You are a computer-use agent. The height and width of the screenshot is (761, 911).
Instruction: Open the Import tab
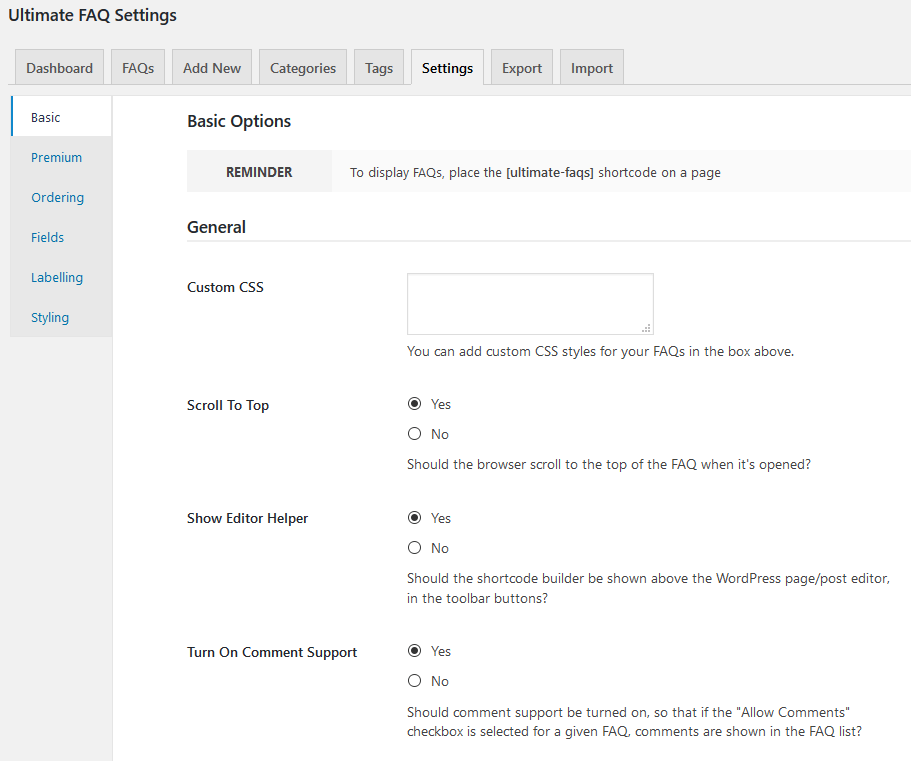591,68
